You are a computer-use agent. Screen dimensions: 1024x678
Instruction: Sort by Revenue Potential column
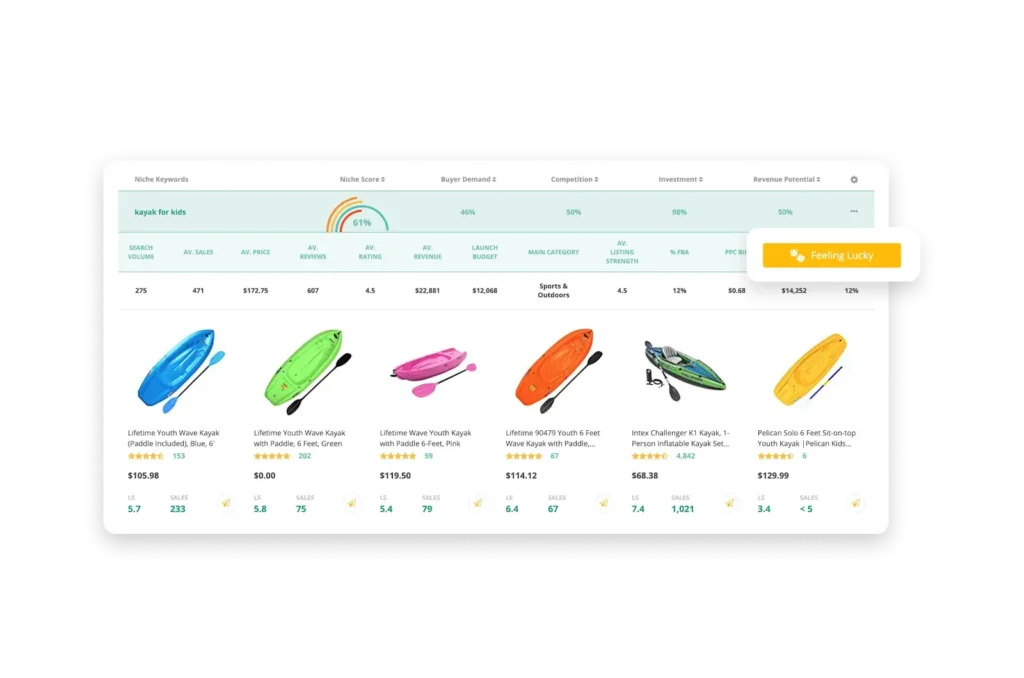click(x=786, y=179)
